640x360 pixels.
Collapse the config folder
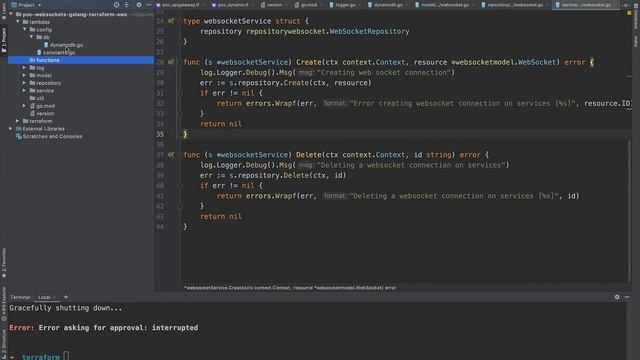point(25,29)
